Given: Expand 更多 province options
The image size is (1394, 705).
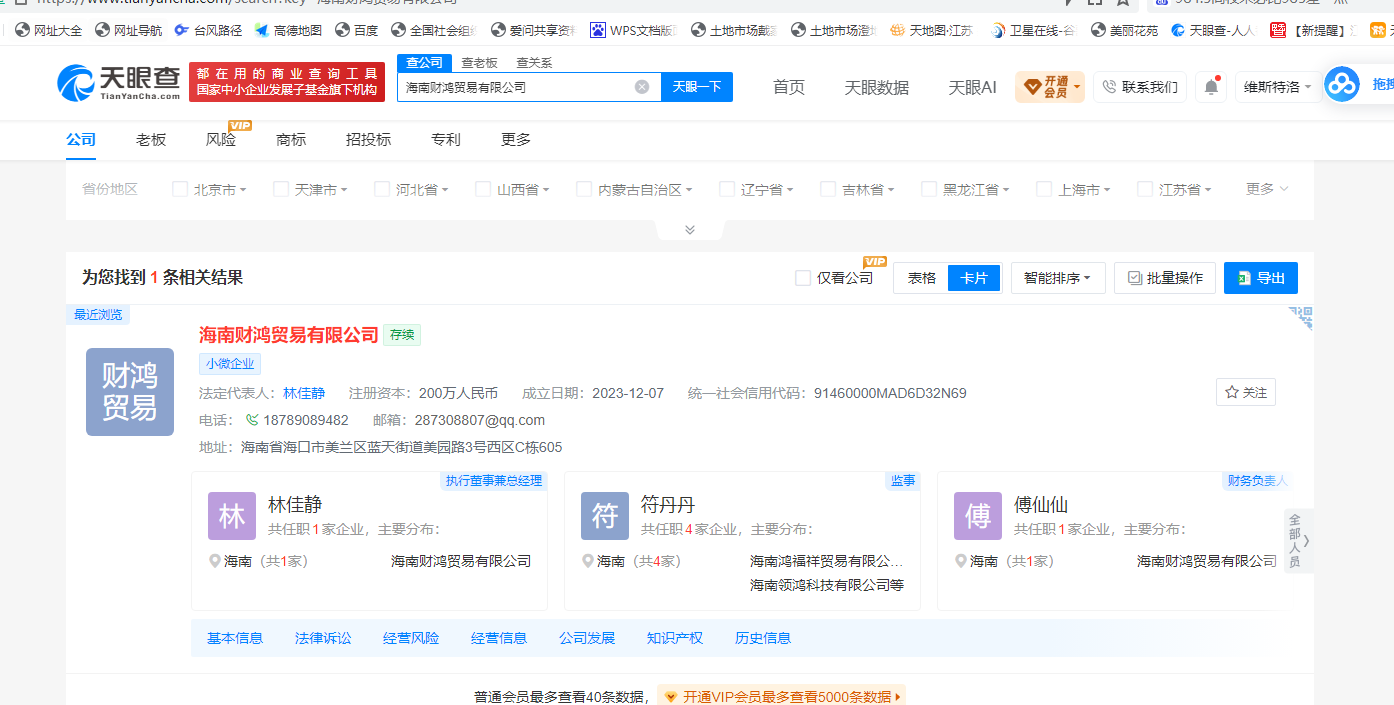Looking at the screenshot, I should [1267, 189].
